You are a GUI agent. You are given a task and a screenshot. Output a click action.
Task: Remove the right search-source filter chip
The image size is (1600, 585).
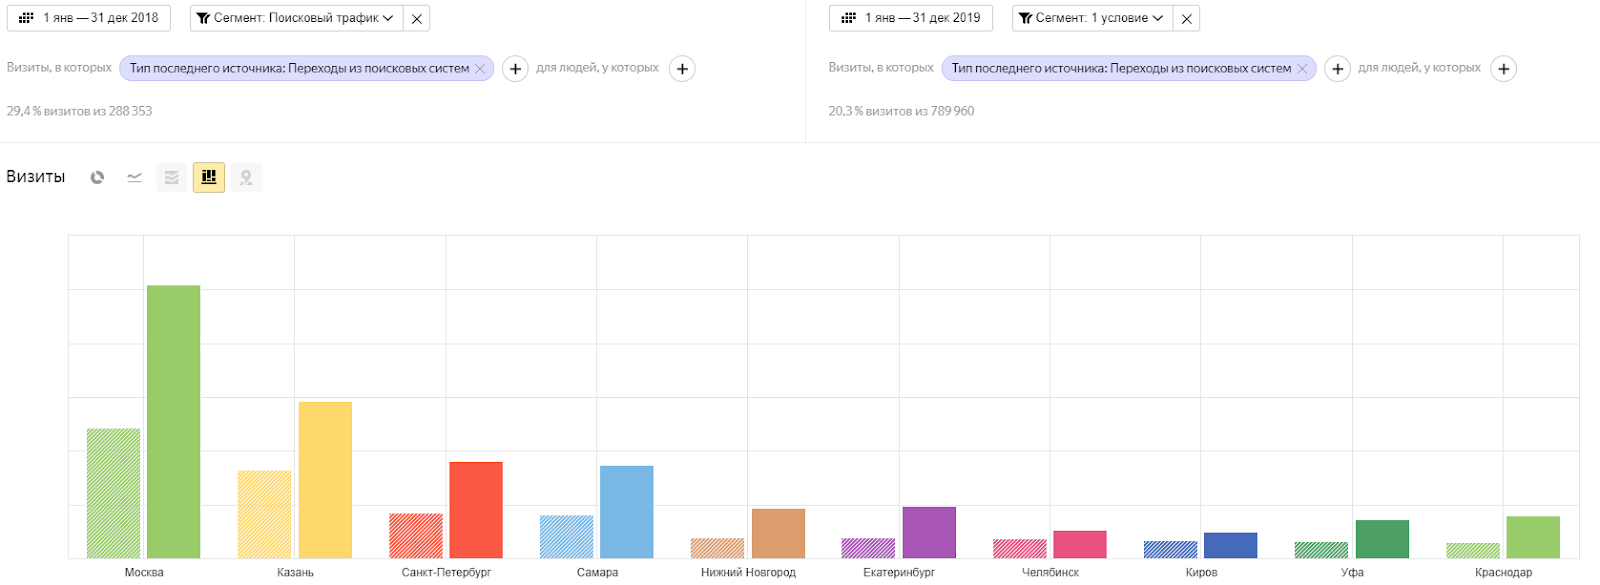[x=1302, y=69]
